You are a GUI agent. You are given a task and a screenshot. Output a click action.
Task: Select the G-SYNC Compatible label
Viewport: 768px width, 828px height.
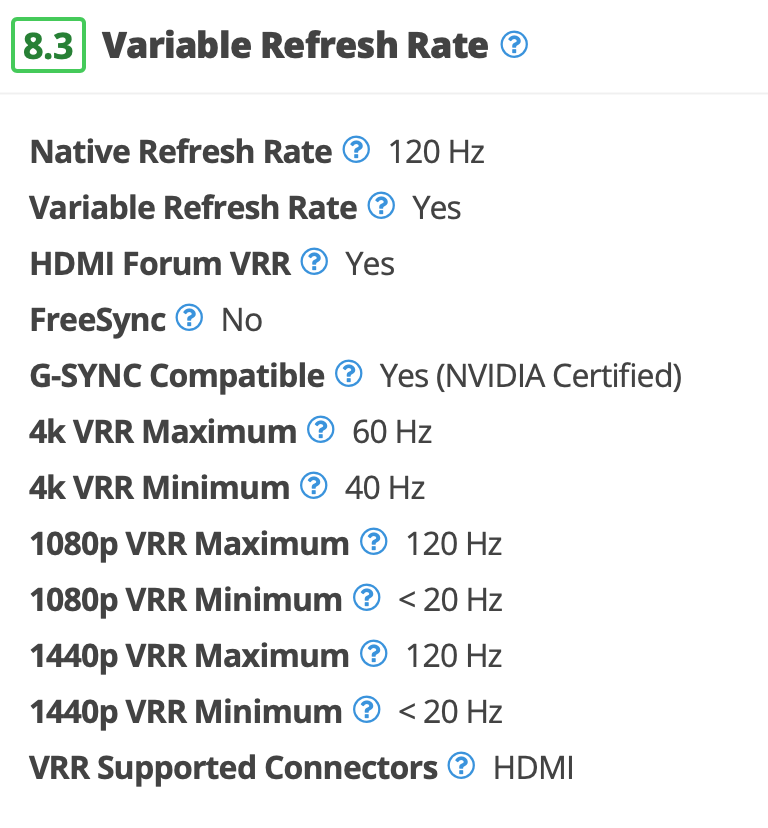[x=177, y=376]
